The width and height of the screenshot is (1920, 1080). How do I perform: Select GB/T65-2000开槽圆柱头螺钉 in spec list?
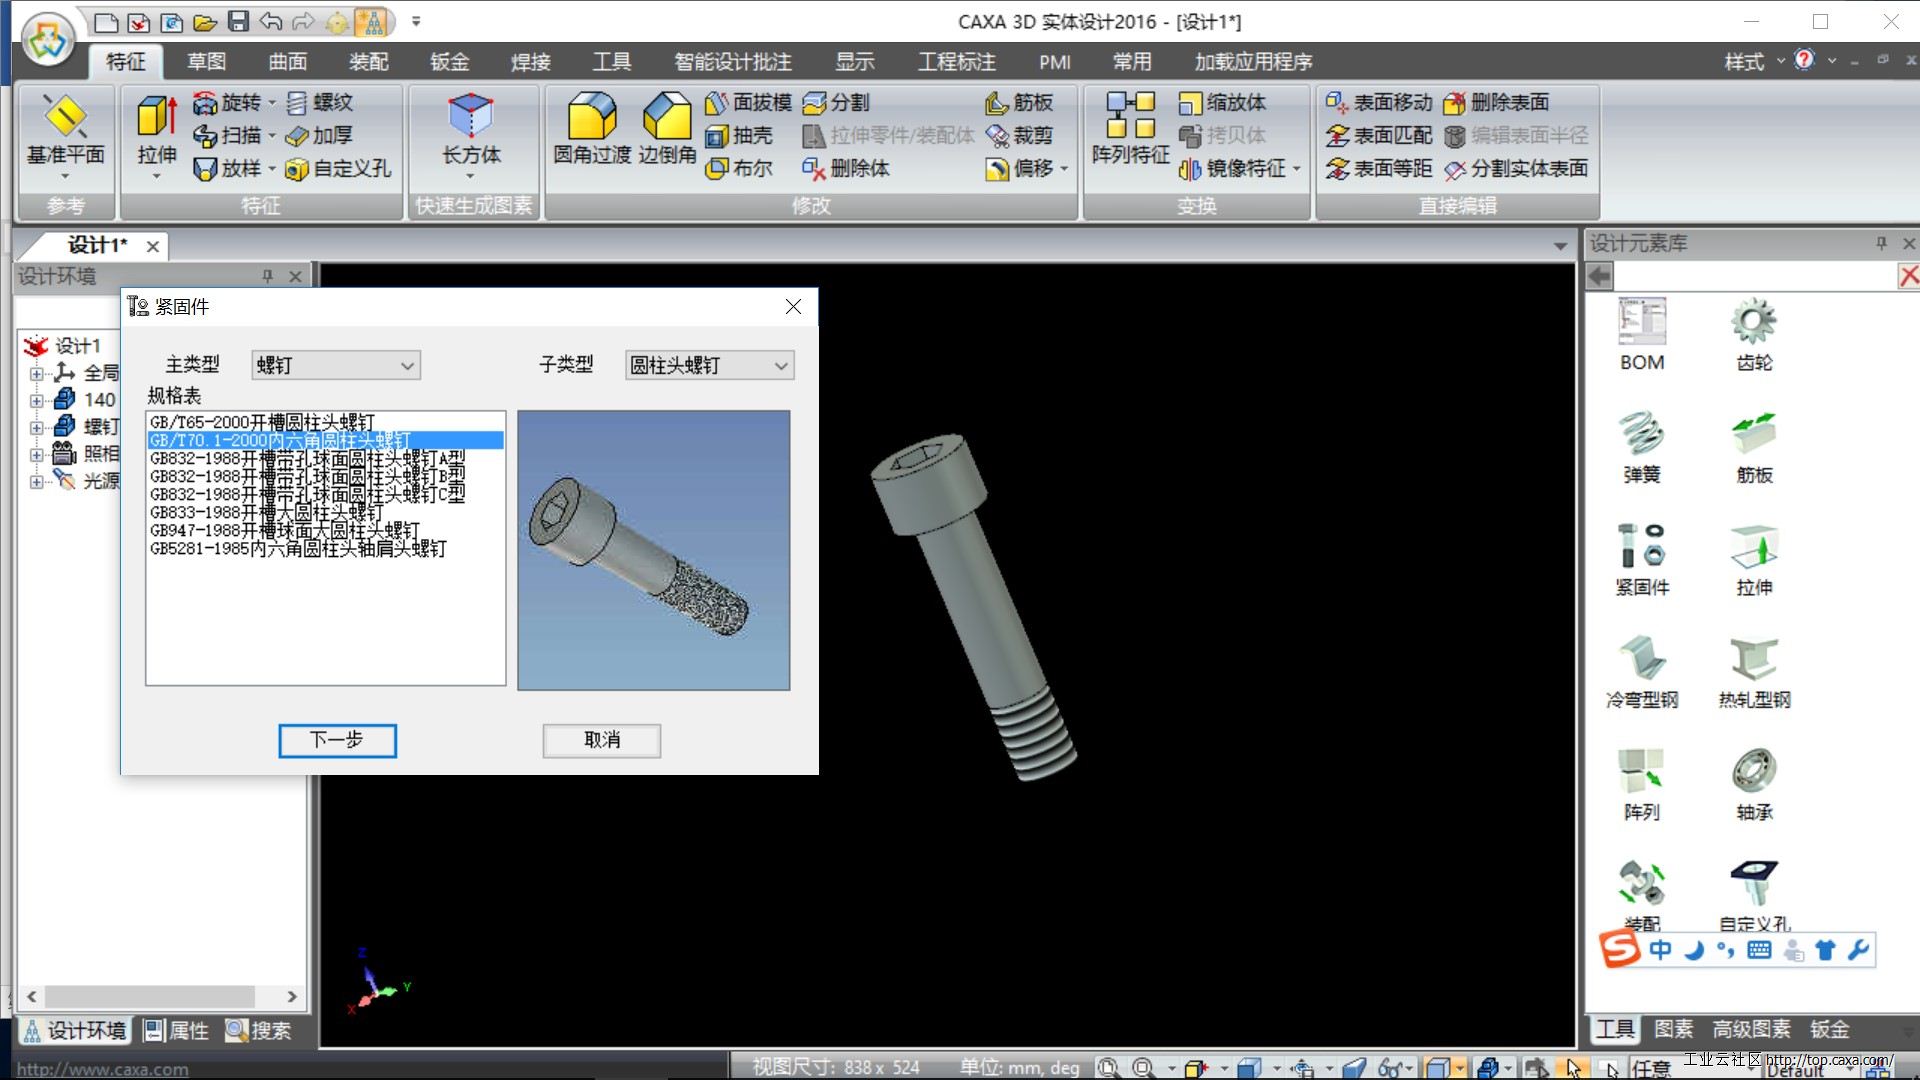click(325, 422)
